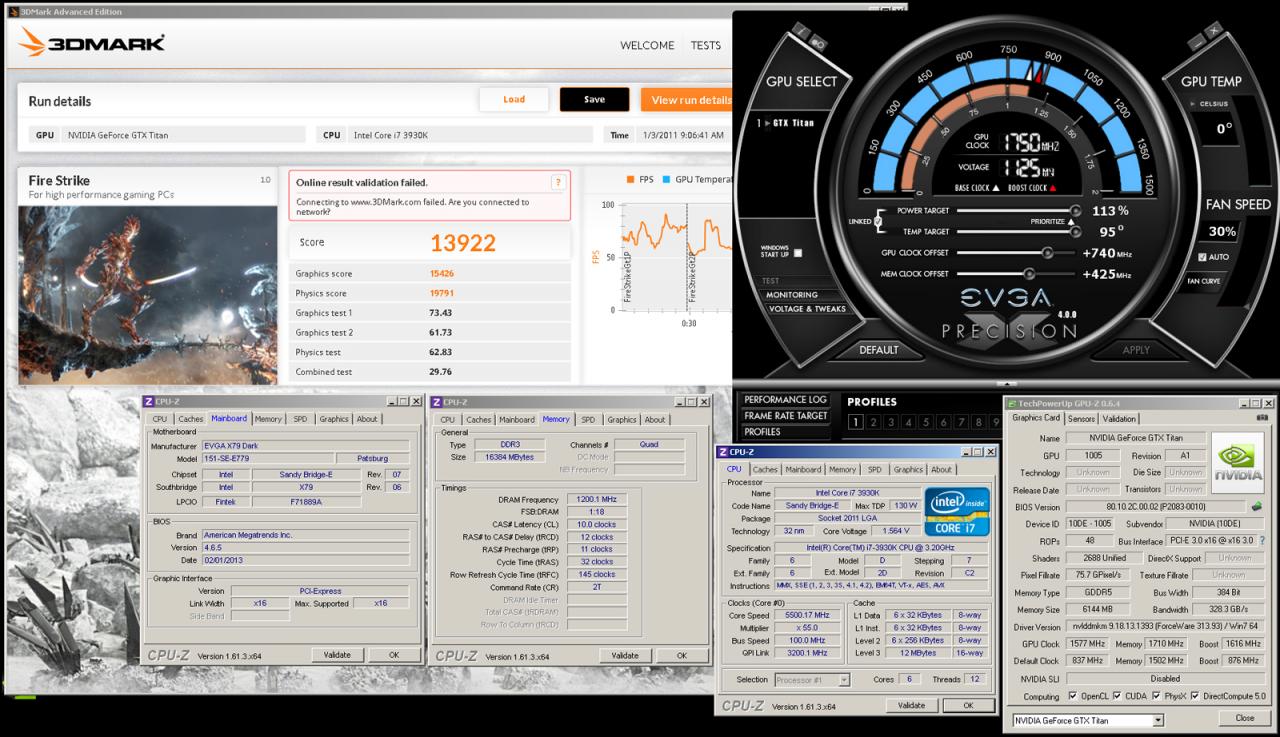The image size is (1280, 737).
Task: Click the Z icon of CPU-Z Mainboard window
Action: 149,401
